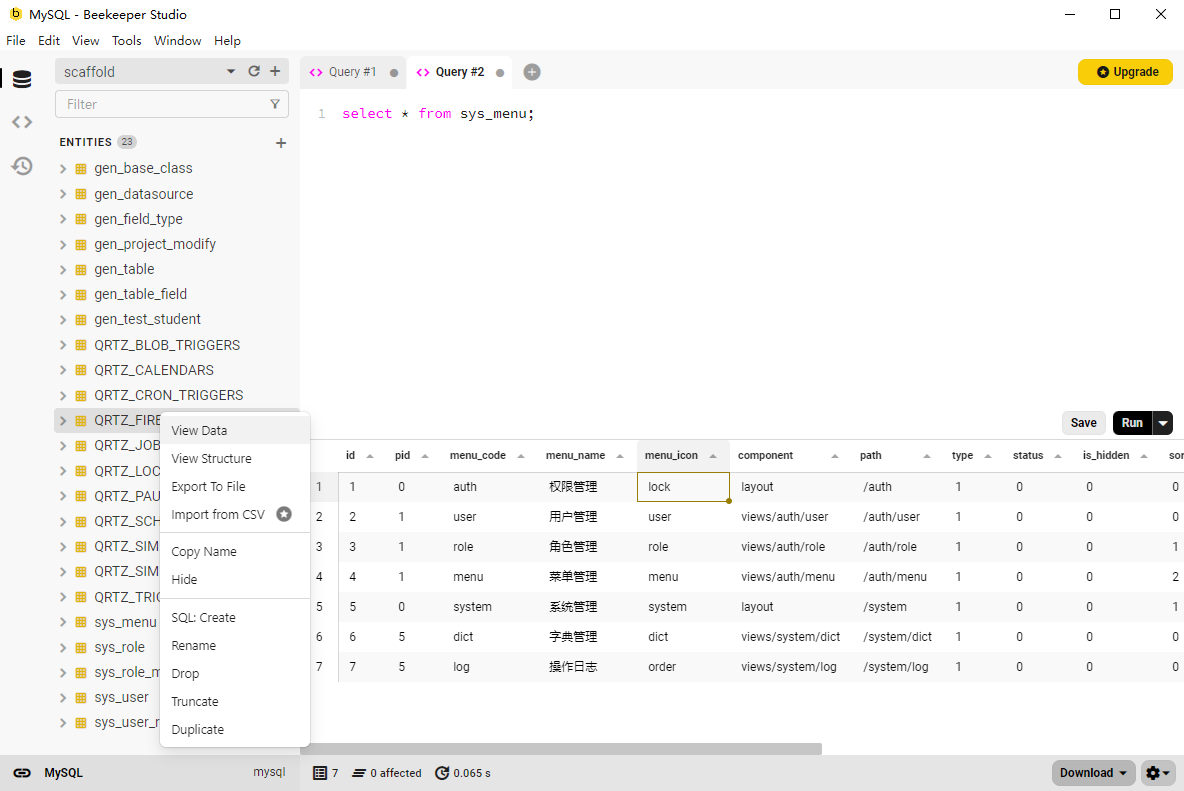Image resolution: width=1184 pixels, height=791 pixels.
Task: Open saved queries code icon in sidebar
Action: pos(22,122)
